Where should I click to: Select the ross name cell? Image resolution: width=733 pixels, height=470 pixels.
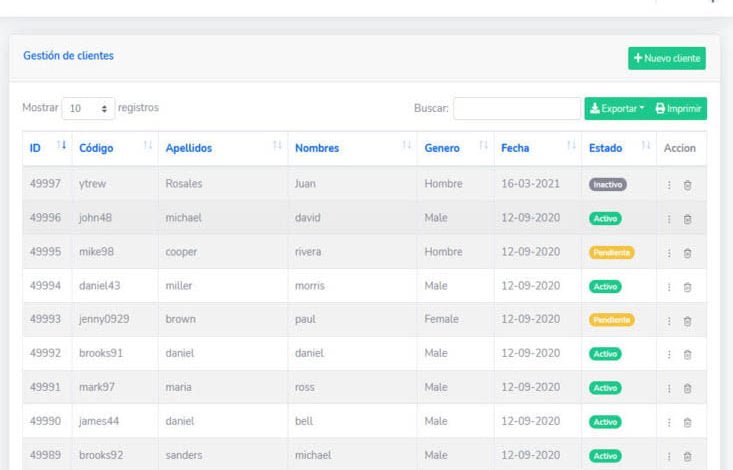click(x=352, y=387)
